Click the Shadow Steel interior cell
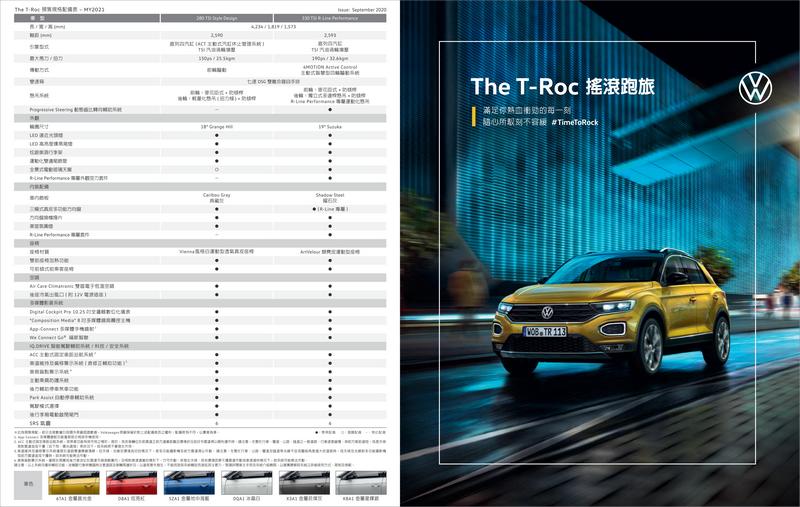Image resolution: width=800 pixels, height=507 pixels. click(x=330, y=198)
